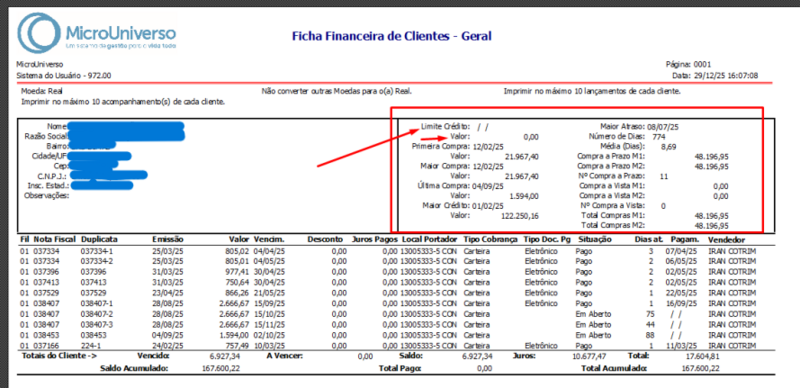Image resolution: width=800 pixels, height=388 pixels.
Task: Click the Totais do Cliente -> label
Action: click(59, 356)
